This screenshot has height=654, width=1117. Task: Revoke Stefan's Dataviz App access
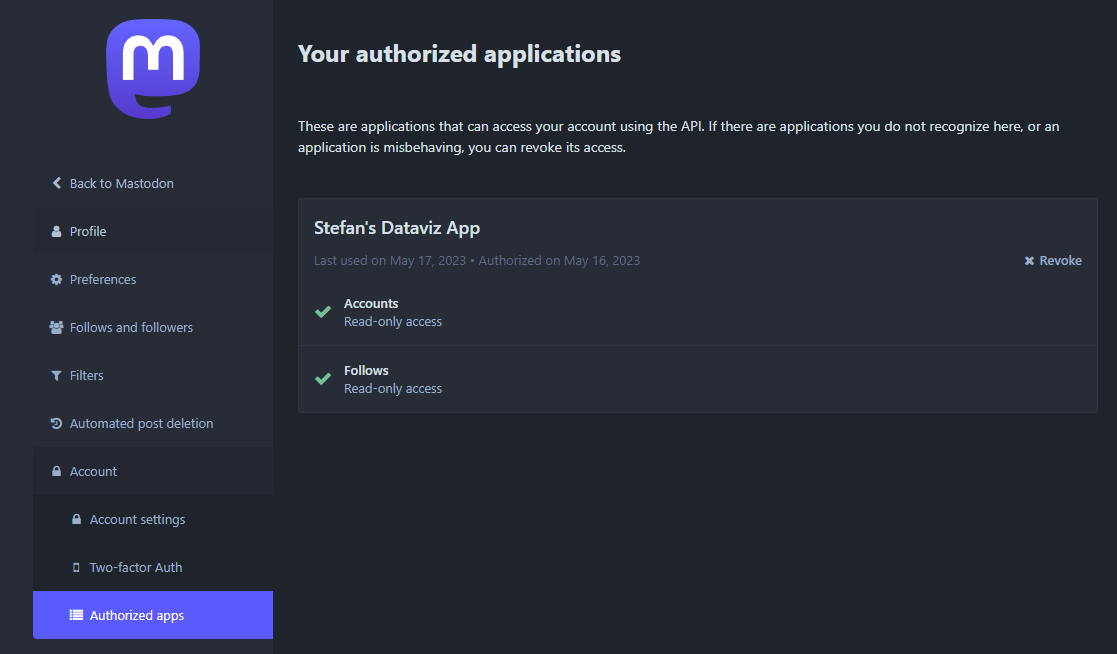pyautogui.click(x=1053, y=261)
